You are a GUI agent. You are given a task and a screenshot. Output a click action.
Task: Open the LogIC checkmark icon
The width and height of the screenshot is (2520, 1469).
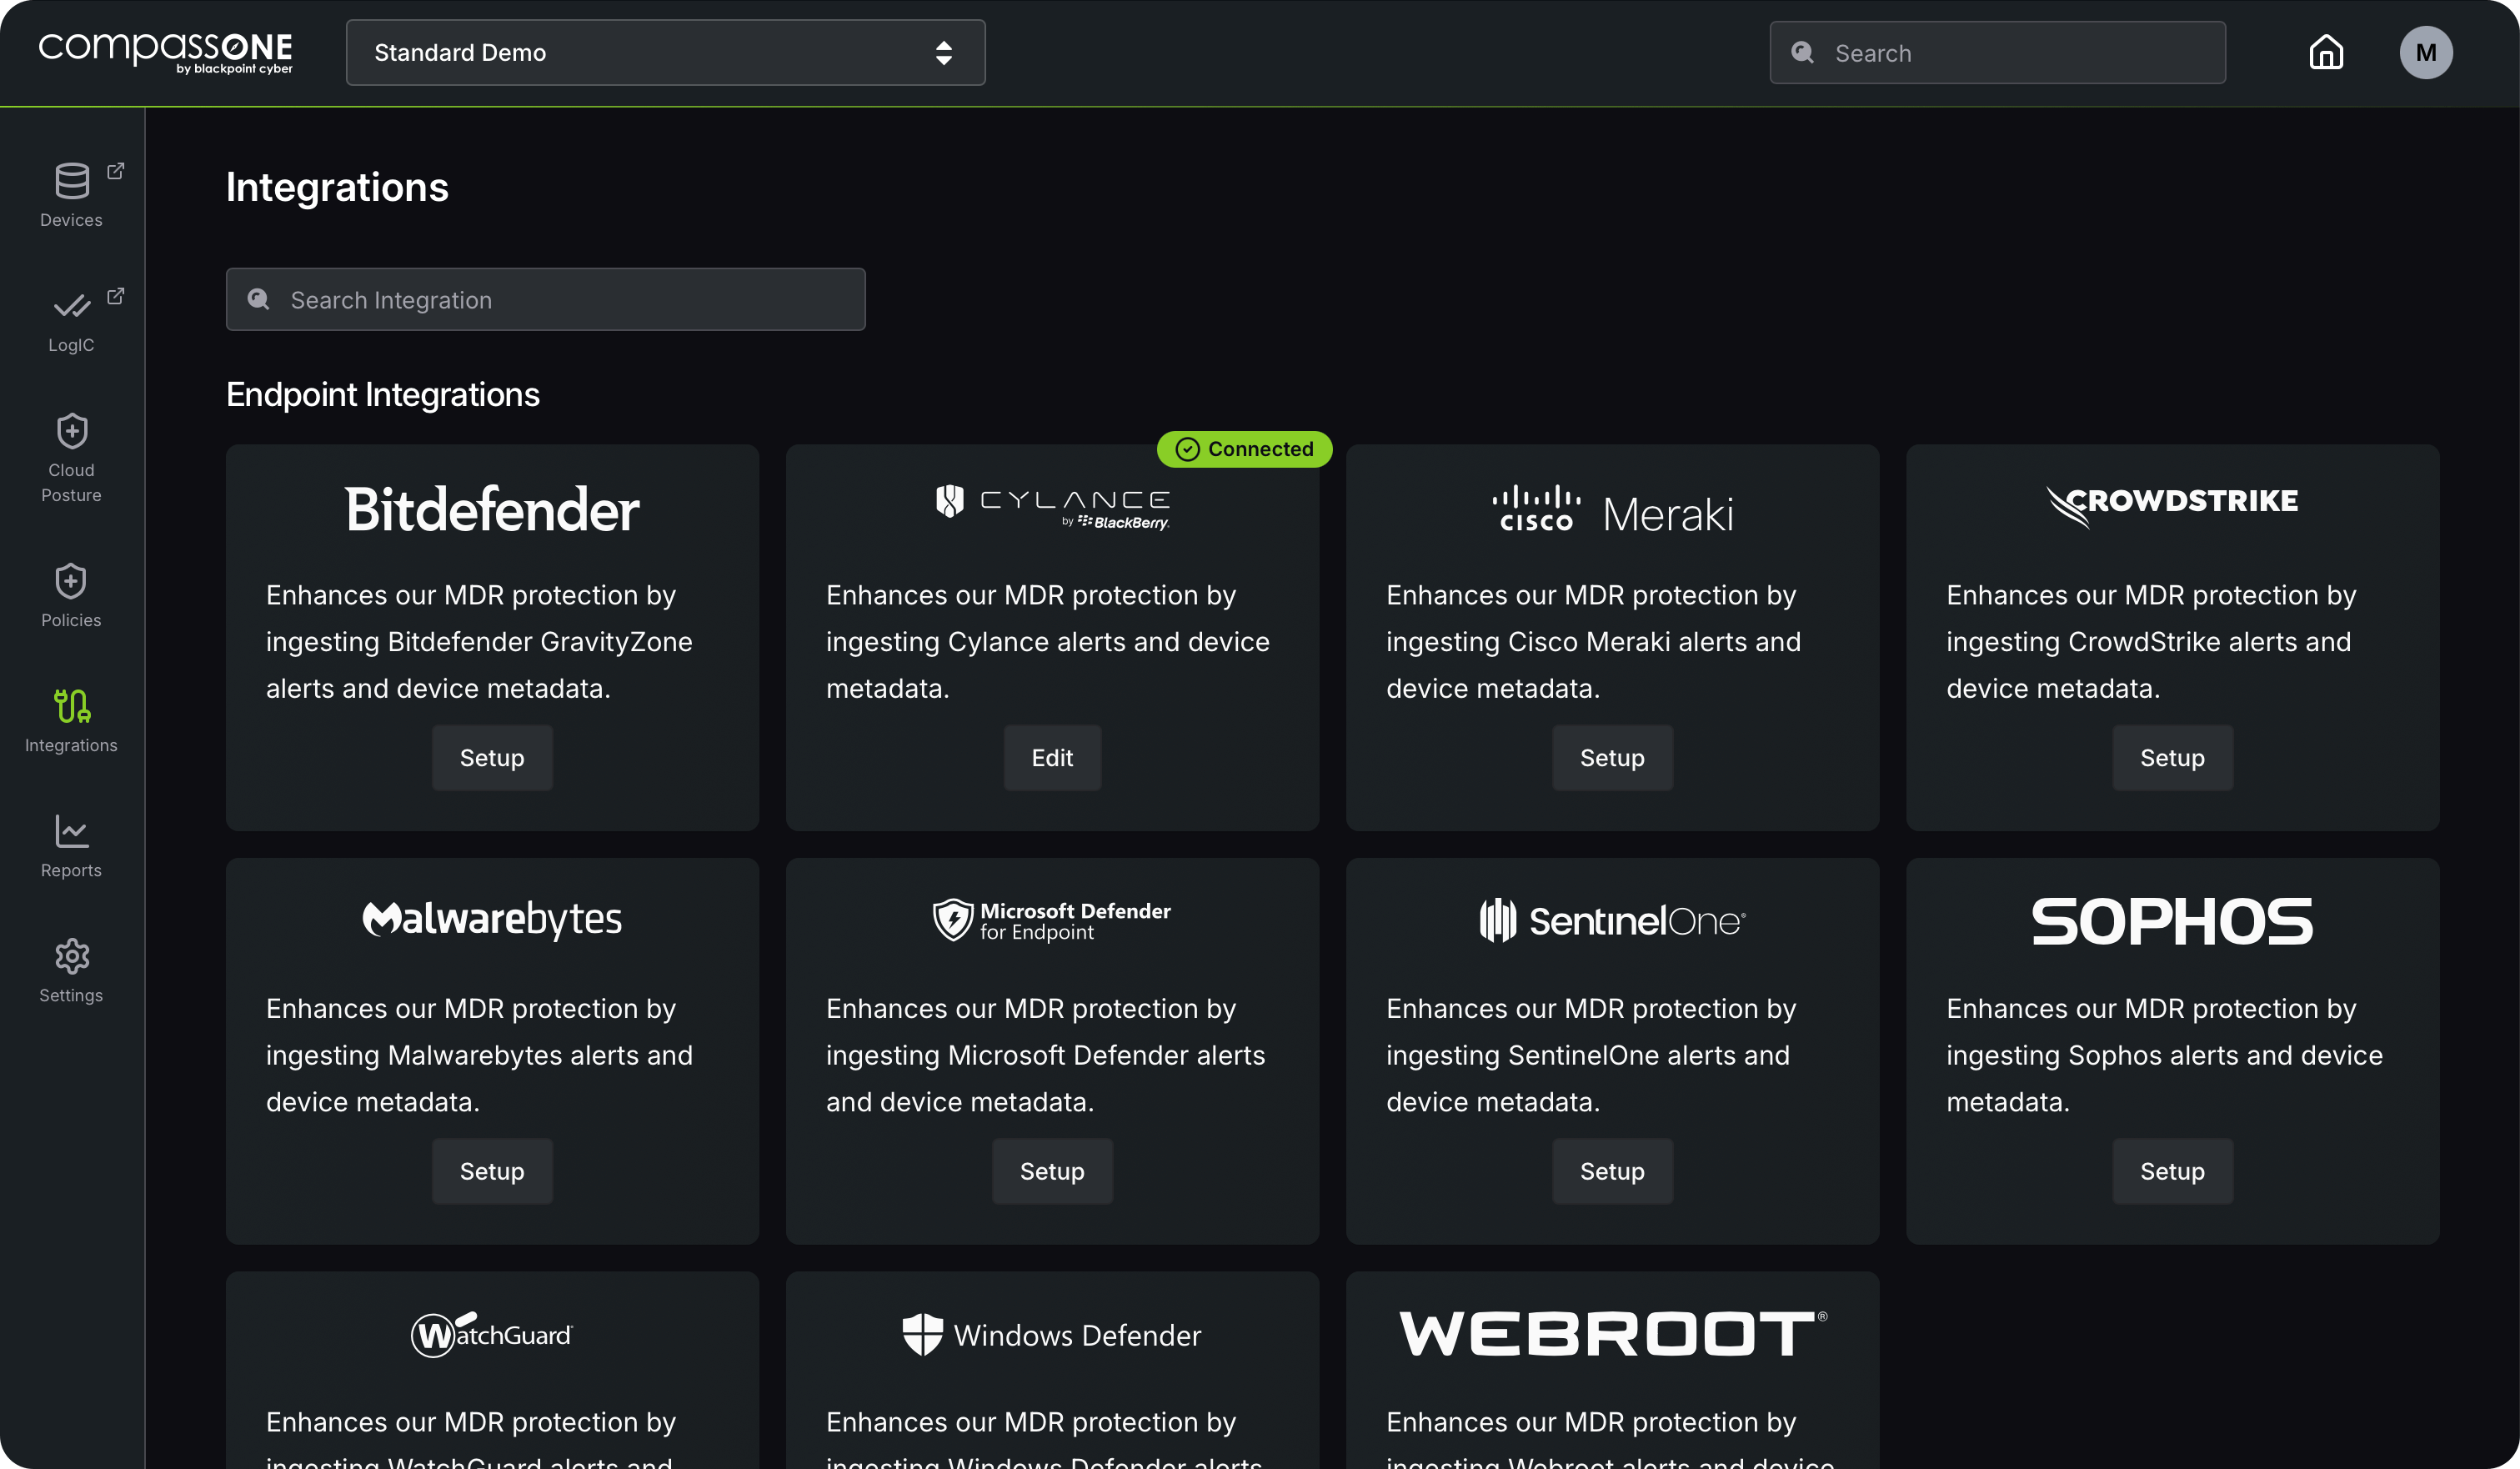point(72,306)
